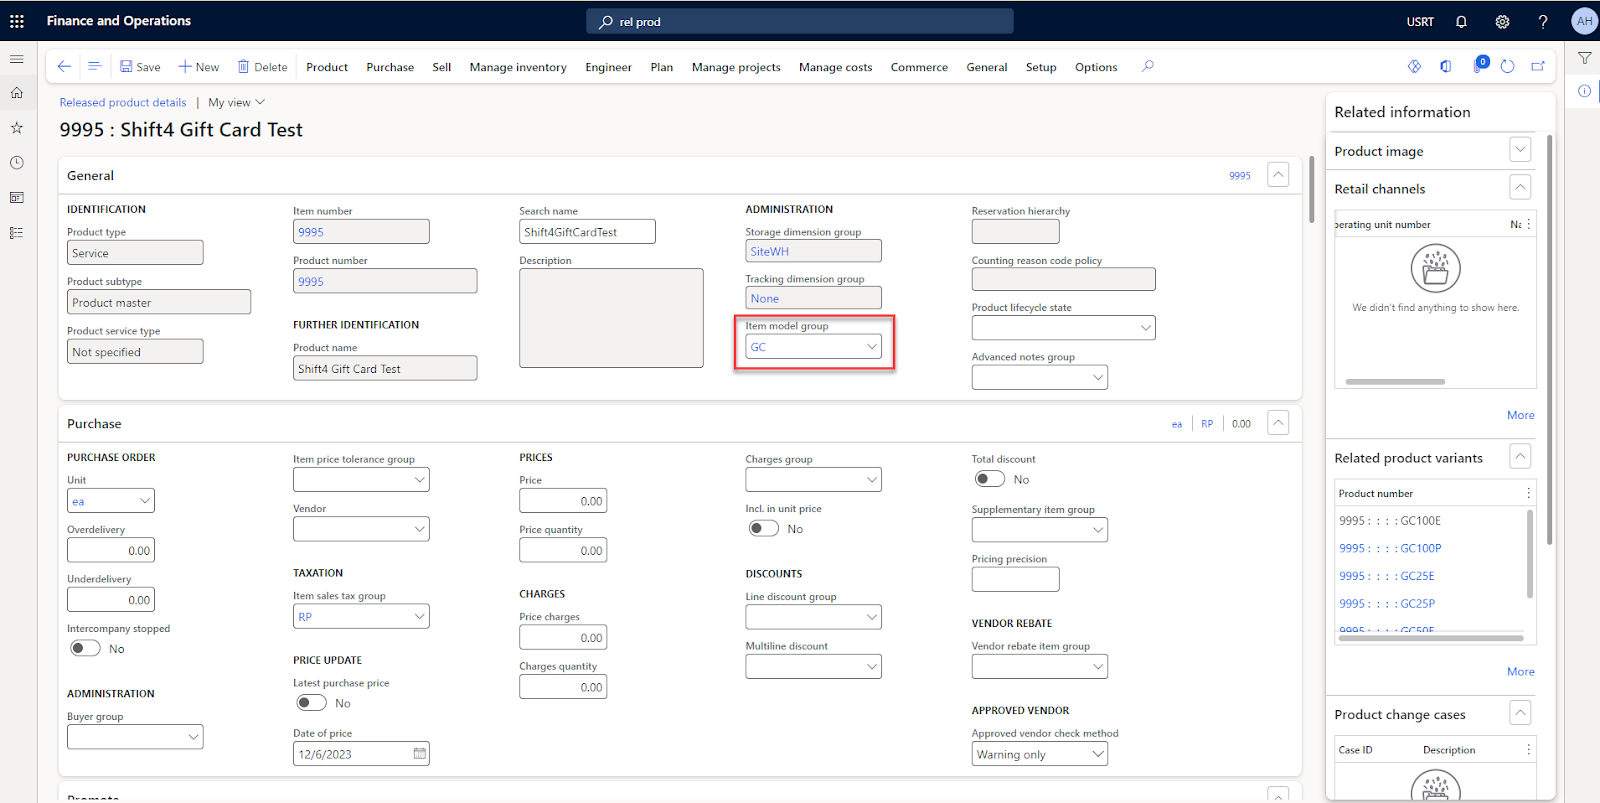The width and height of the screenshot is (1600, 803).
Task: Open the app launcher waffle icon
Action: tap(17, 21)
